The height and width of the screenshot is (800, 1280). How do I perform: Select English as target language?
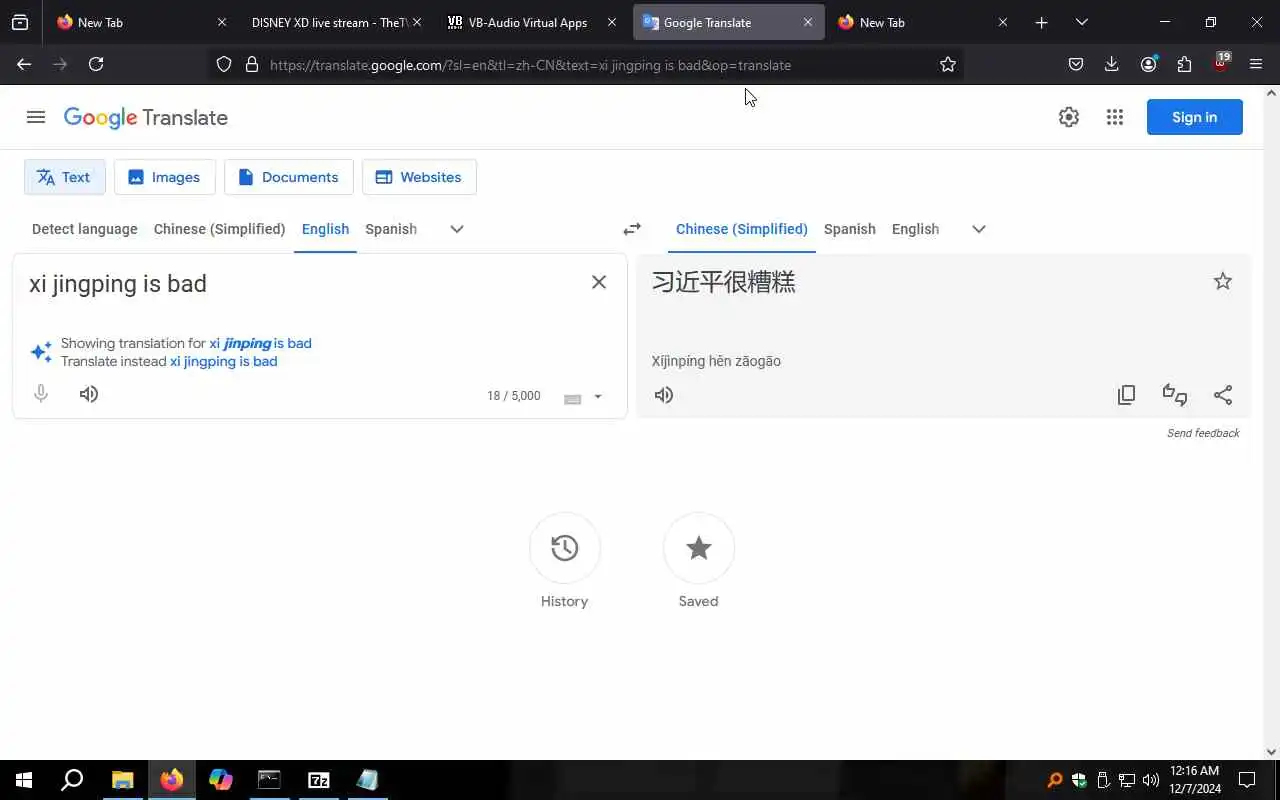point(915,229)
